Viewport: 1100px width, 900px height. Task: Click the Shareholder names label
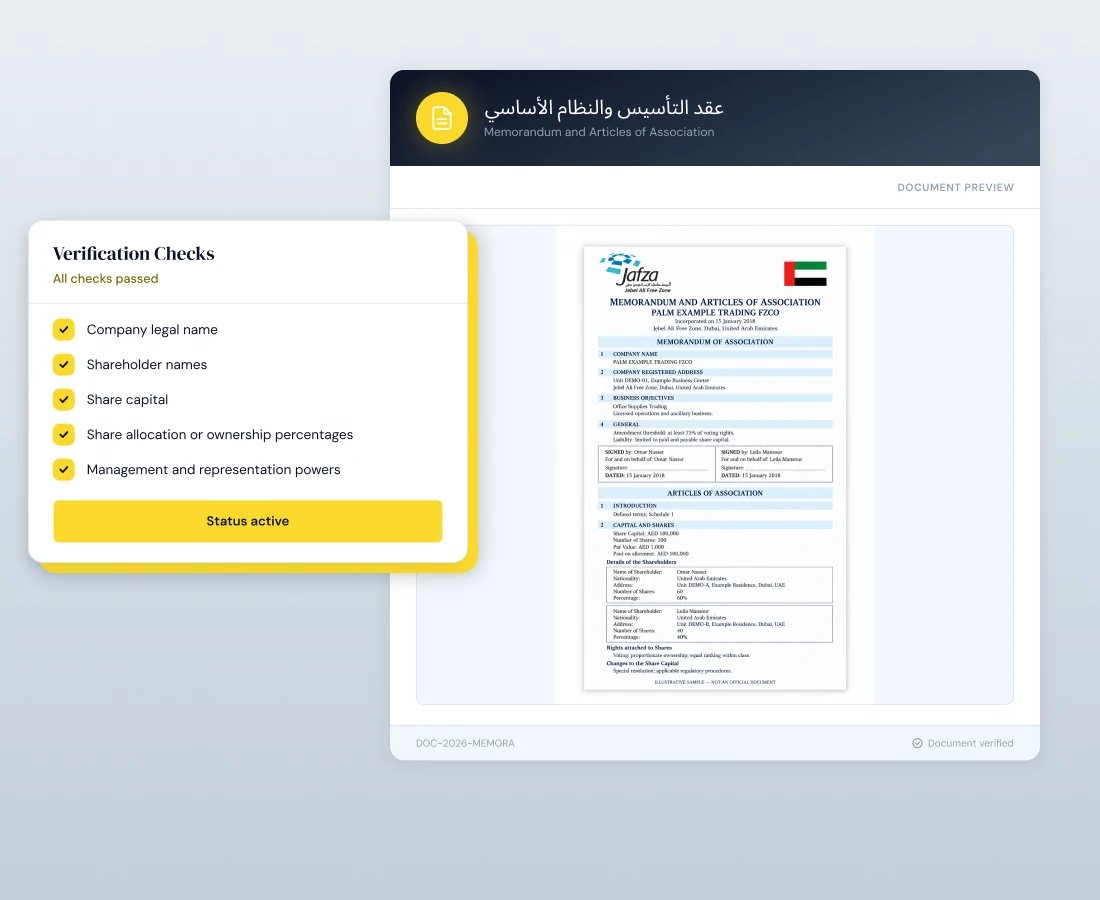147,364
